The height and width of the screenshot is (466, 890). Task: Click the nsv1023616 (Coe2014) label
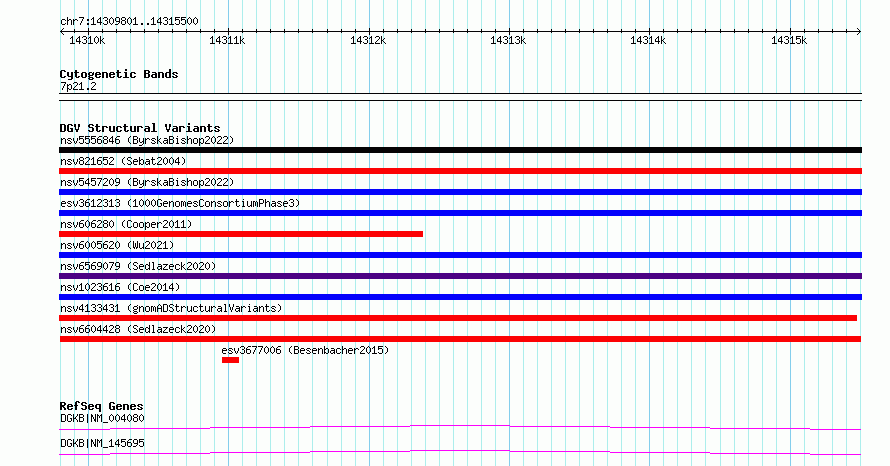coord(120,287)
